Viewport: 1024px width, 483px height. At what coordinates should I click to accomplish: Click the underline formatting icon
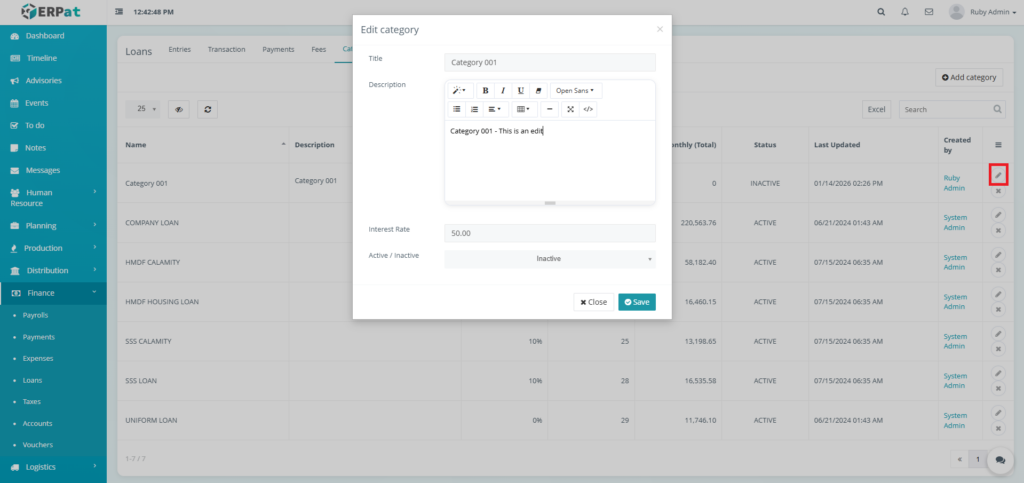(x=520, y=90)
